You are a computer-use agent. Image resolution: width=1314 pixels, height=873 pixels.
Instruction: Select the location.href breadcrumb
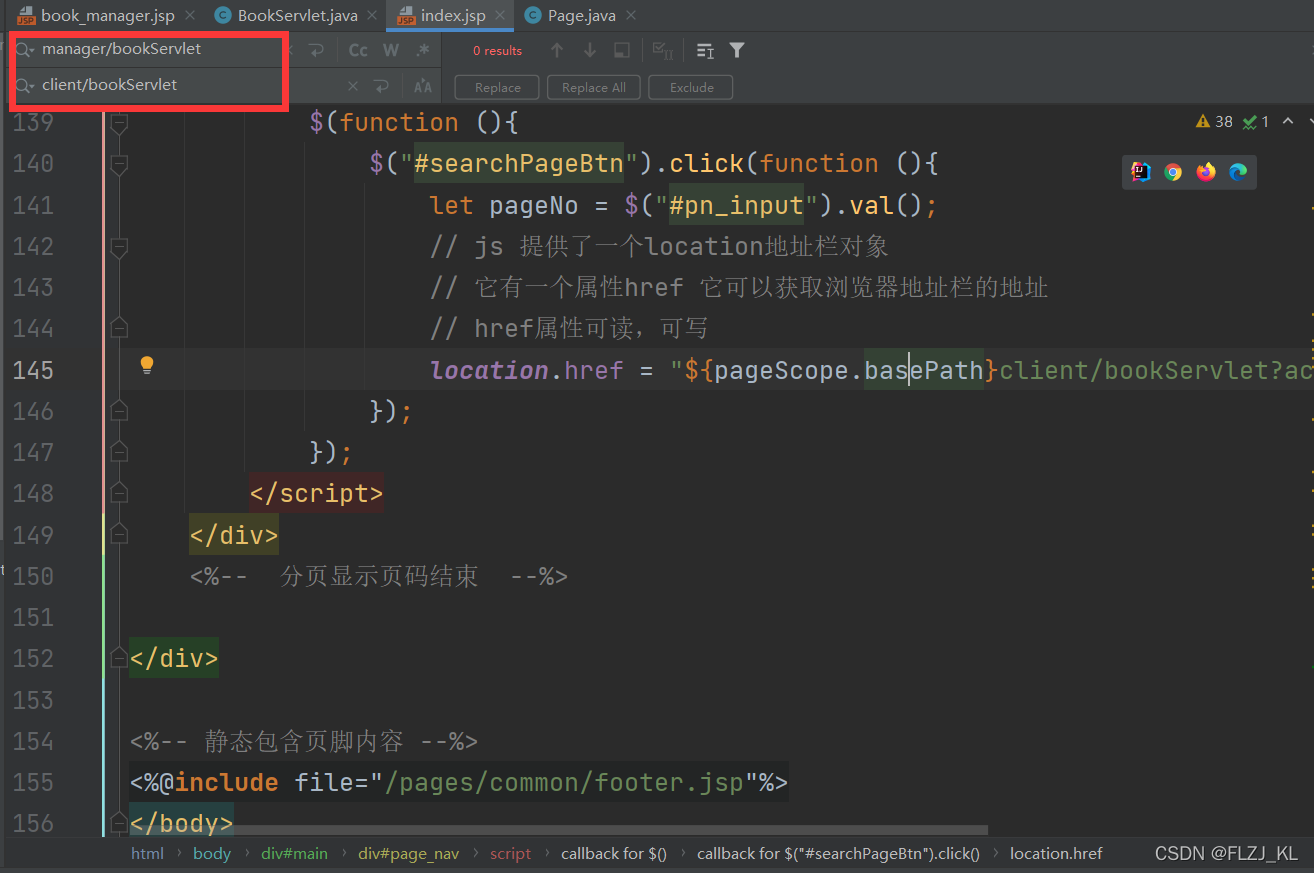tap(1056, 853)
